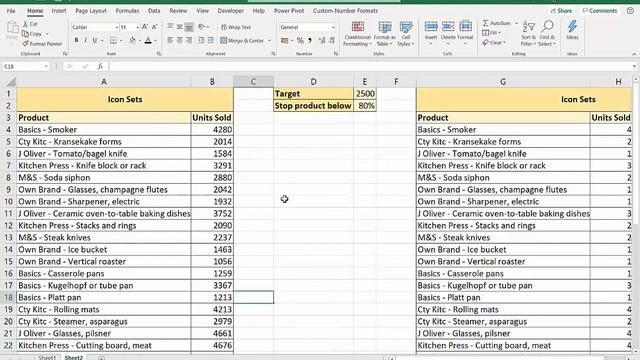
Task: Apply Comma Style format
Action: coord(310,40)
